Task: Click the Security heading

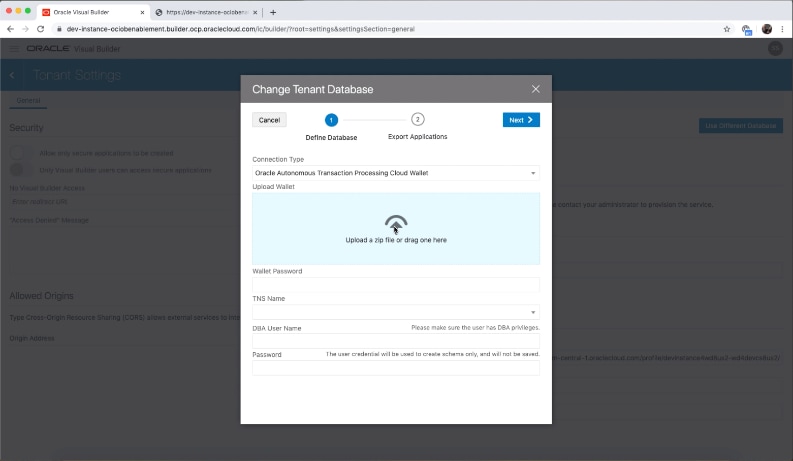Action: [x=26, y=128]
